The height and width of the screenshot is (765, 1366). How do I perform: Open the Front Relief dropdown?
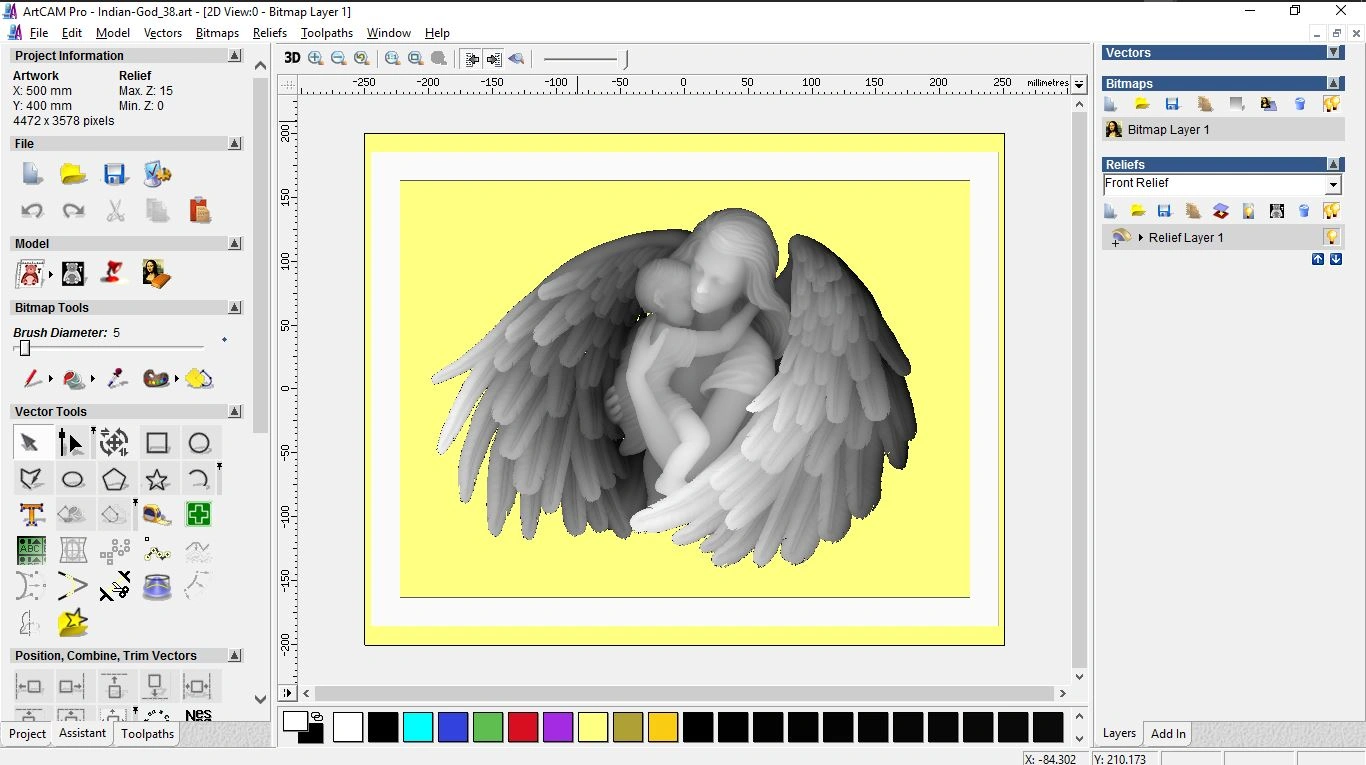coord(1332,185)
